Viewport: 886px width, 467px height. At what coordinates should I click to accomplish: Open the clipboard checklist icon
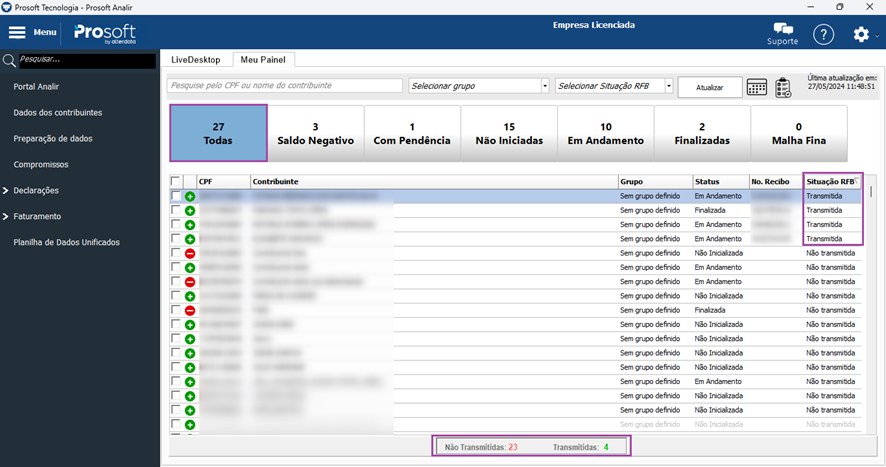coord(783,88)
